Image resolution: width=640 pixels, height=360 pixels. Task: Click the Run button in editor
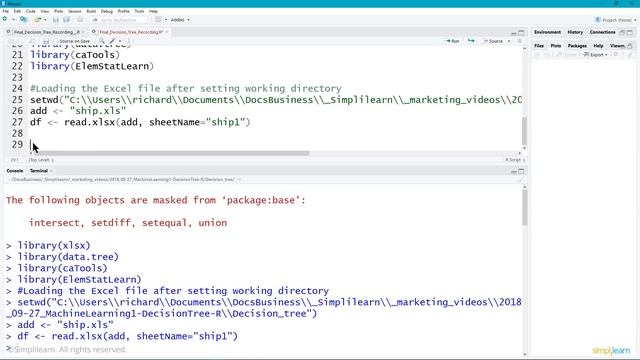(452, 41)
